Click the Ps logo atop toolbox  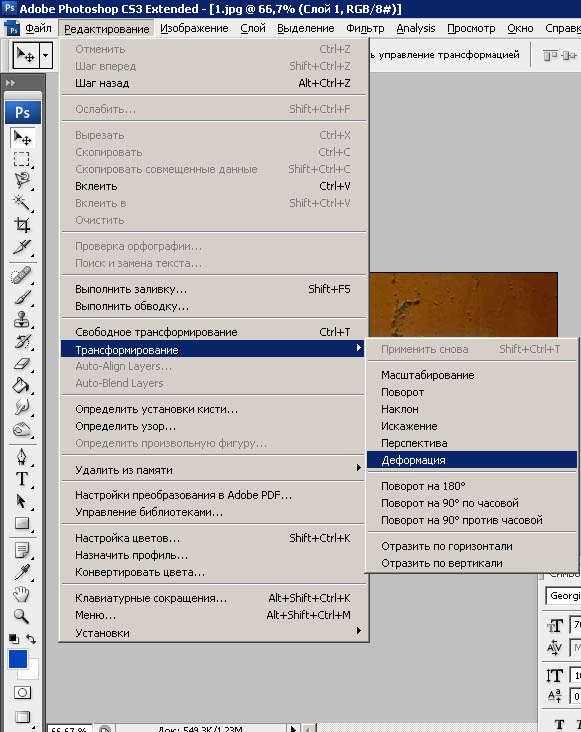23,113
